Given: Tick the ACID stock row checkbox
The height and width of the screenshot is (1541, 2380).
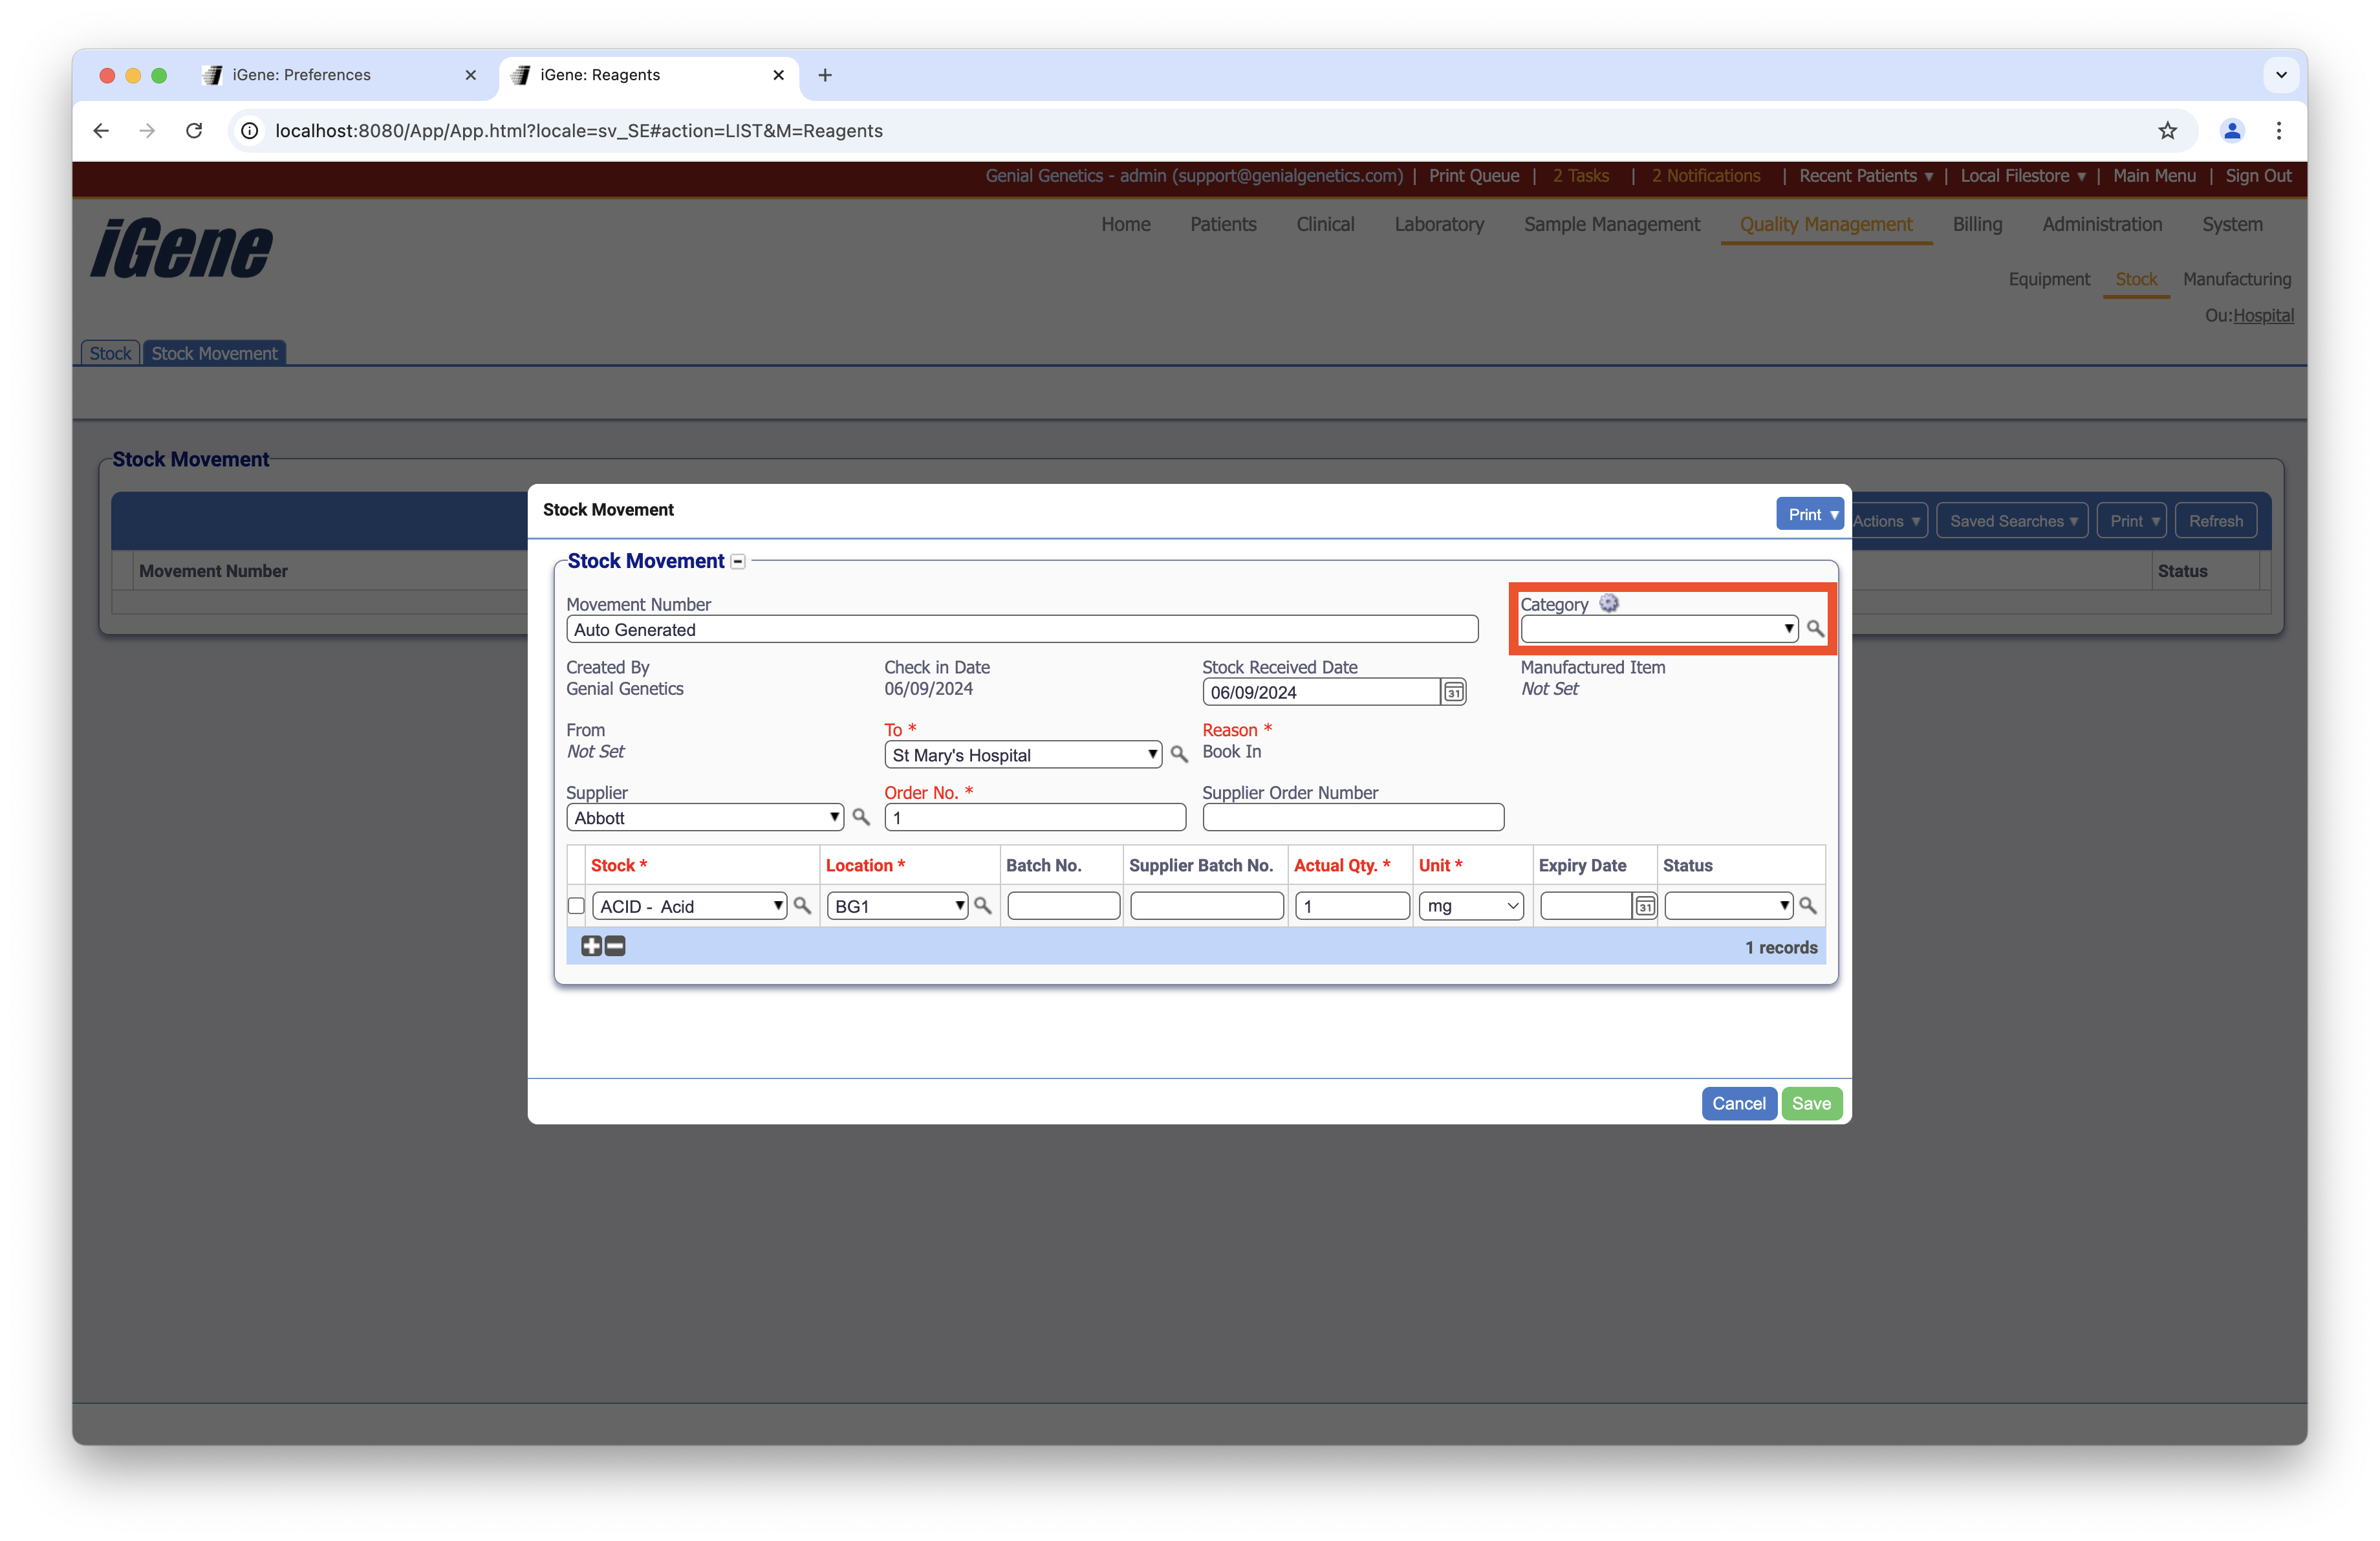Looking at the screenshot, I should pos(576,906).
